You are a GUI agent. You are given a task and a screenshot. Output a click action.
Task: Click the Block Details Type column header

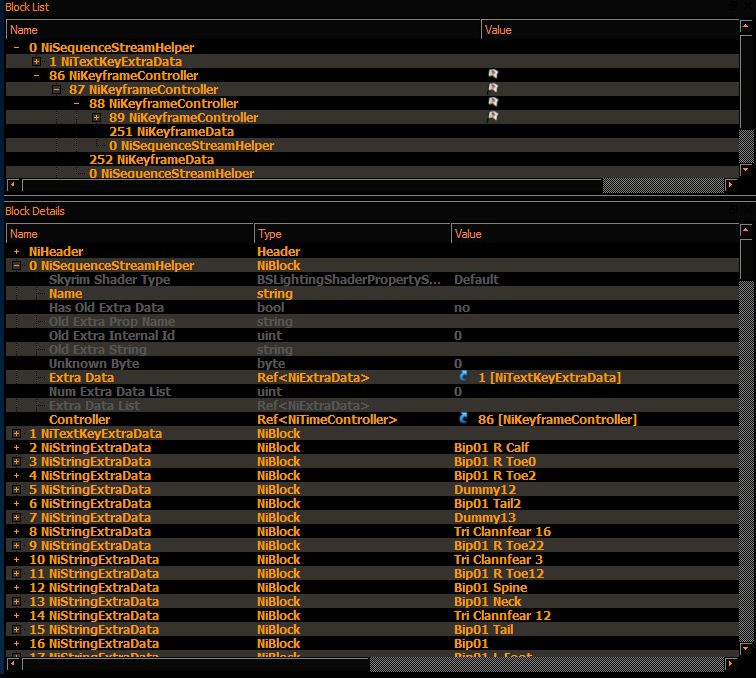click(x=352, y=234)
